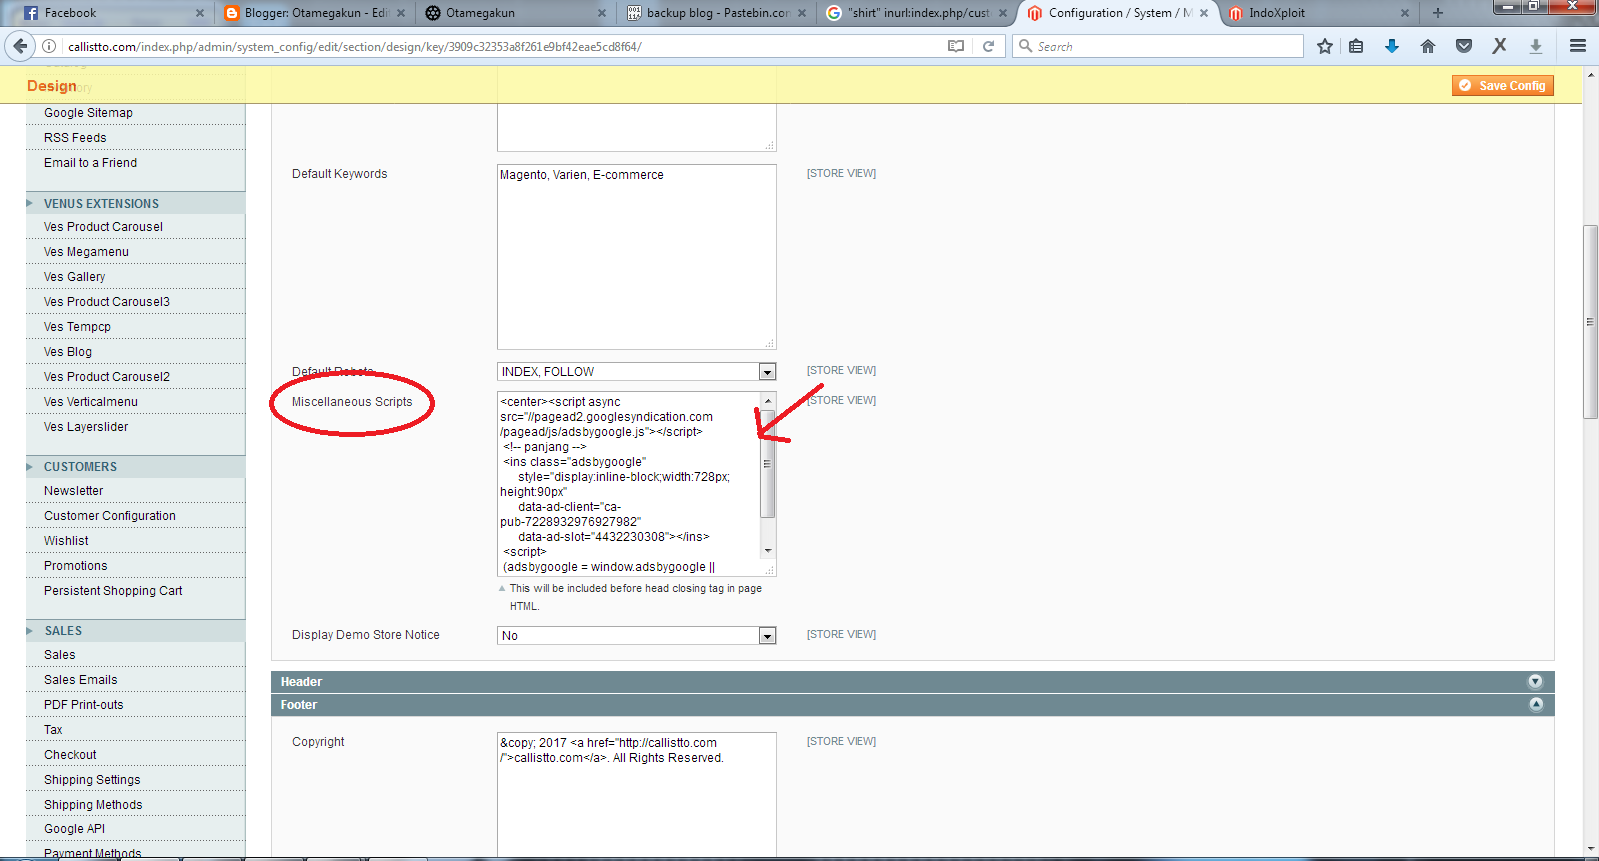Screen dimensions: 1599x861
Task: Open Newsletter settings
Action: tap(73, 491)
